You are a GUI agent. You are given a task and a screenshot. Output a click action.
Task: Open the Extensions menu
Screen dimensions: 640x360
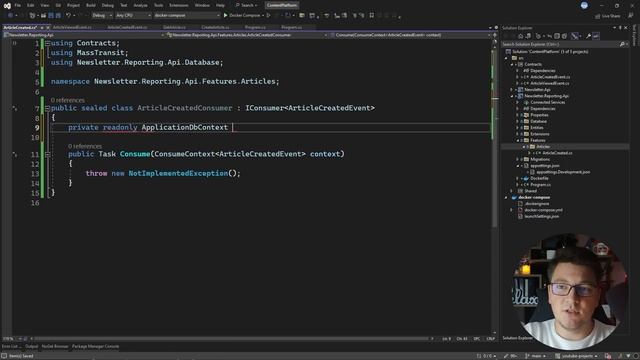click(x=179, y=5)
